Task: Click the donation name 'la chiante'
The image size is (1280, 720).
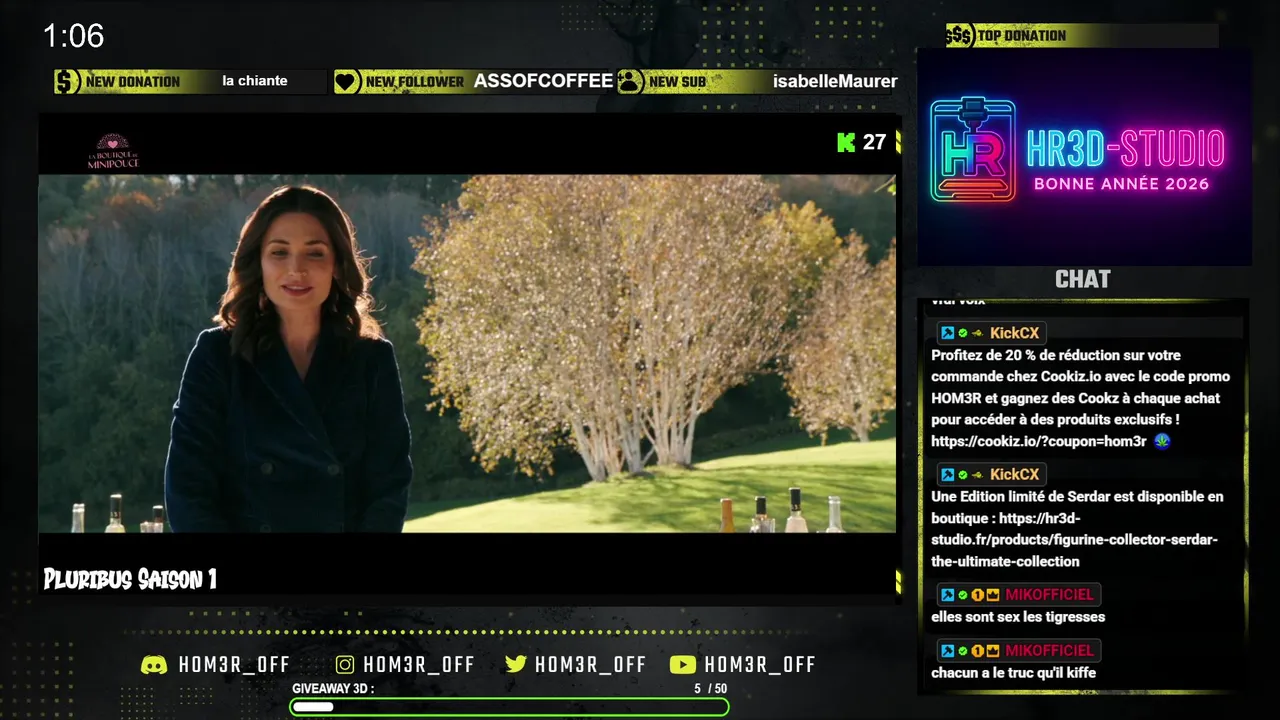Action: [x=255, y=81]
